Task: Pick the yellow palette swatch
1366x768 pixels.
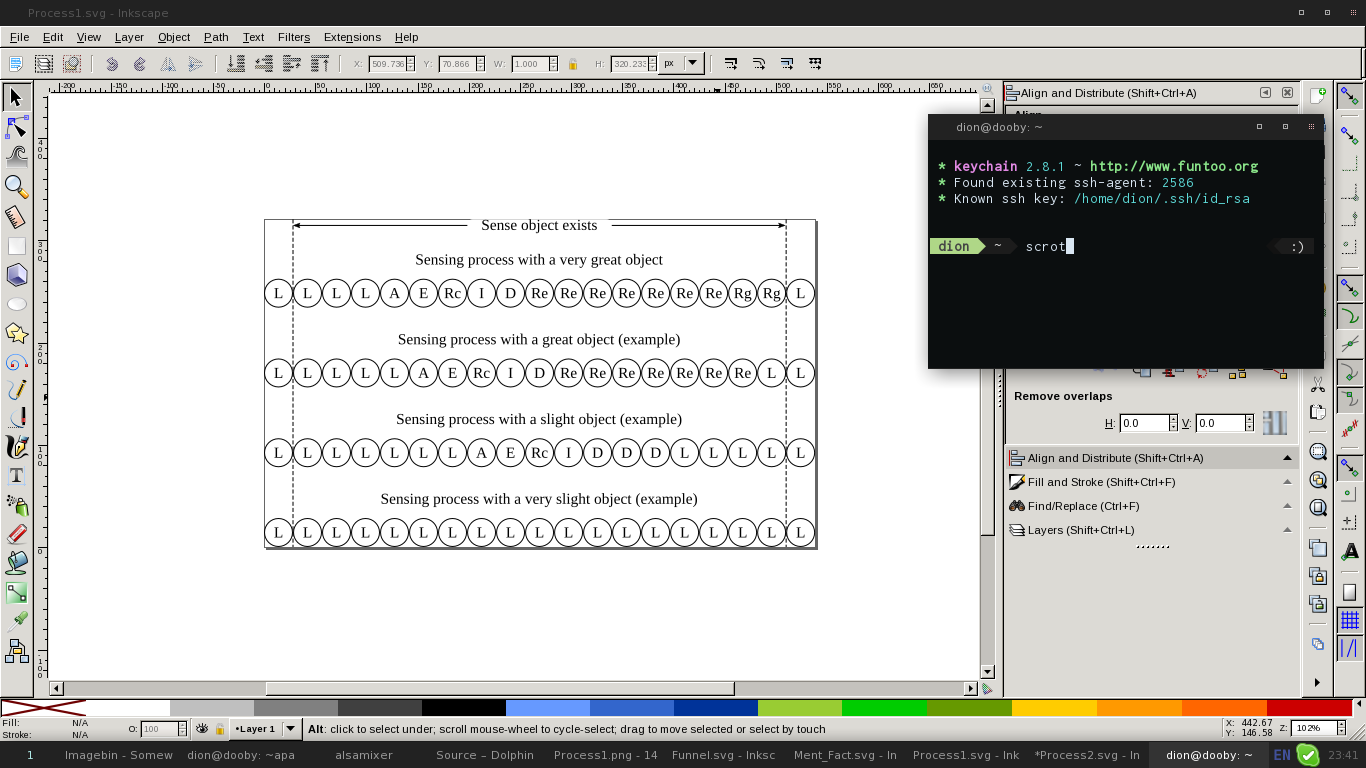Action: pos(1054,708)
